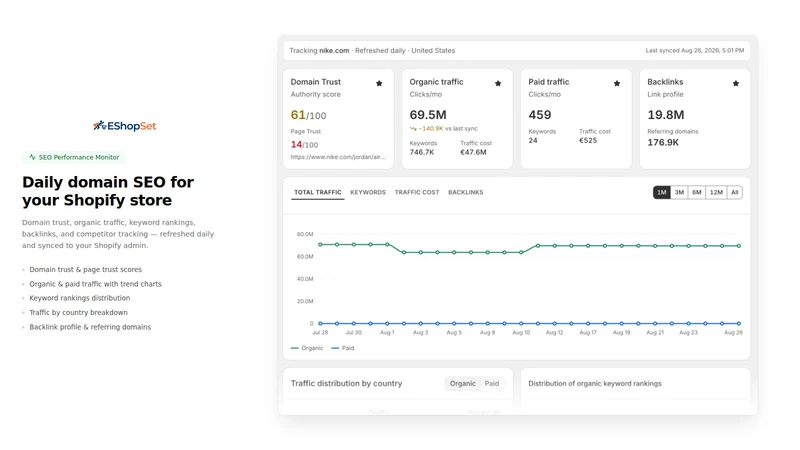The image size is (800, 450).
Task: Switch to the Total Traffic tab
Action: (317, 192)
